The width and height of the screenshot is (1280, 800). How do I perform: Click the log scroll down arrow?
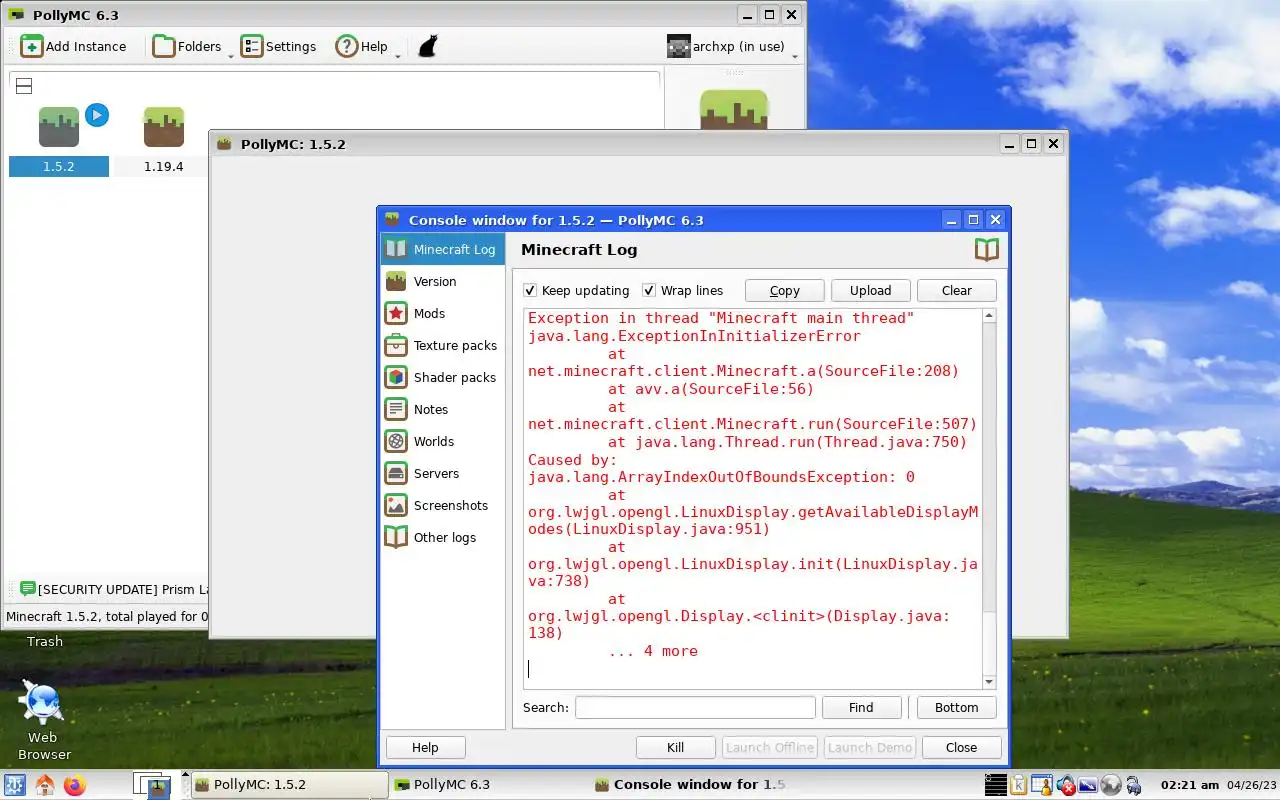(x=989, y=681)
